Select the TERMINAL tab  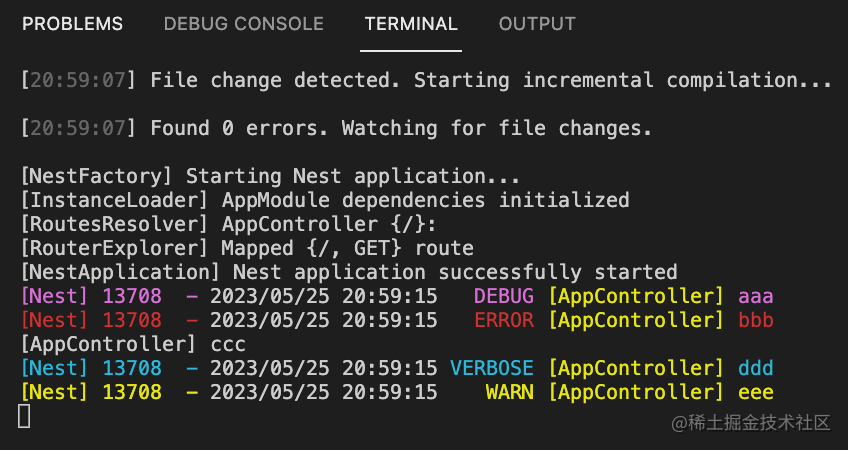[x=411, y=24]
